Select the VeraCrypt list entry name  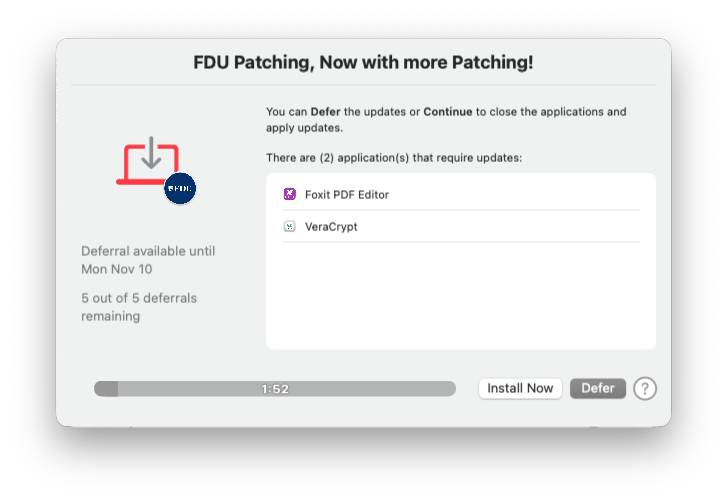click(331, 226)
